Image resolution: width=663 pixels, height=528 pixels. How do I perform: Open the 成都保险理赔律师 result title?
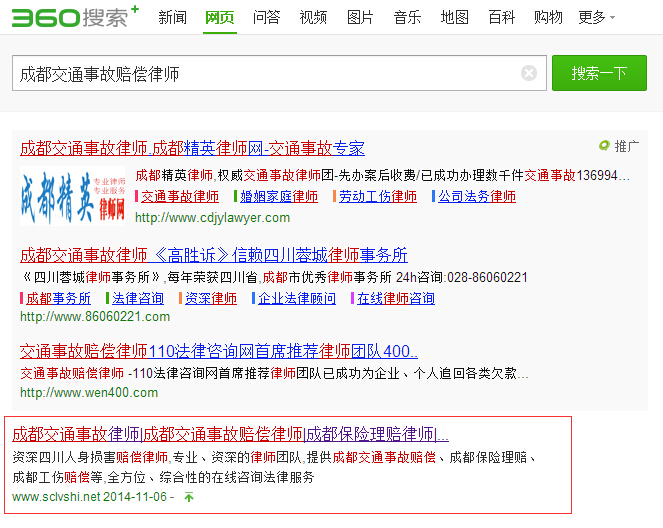[x=230, y=435]
